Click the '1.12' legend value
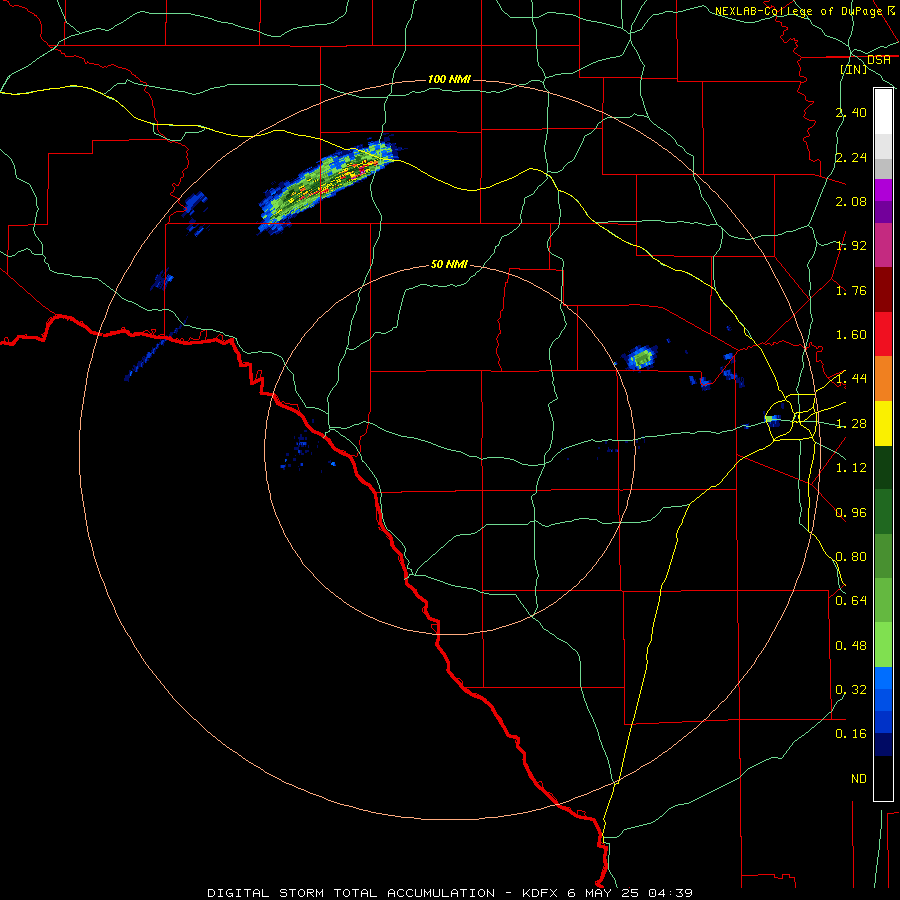 click(x=851, y=468)
